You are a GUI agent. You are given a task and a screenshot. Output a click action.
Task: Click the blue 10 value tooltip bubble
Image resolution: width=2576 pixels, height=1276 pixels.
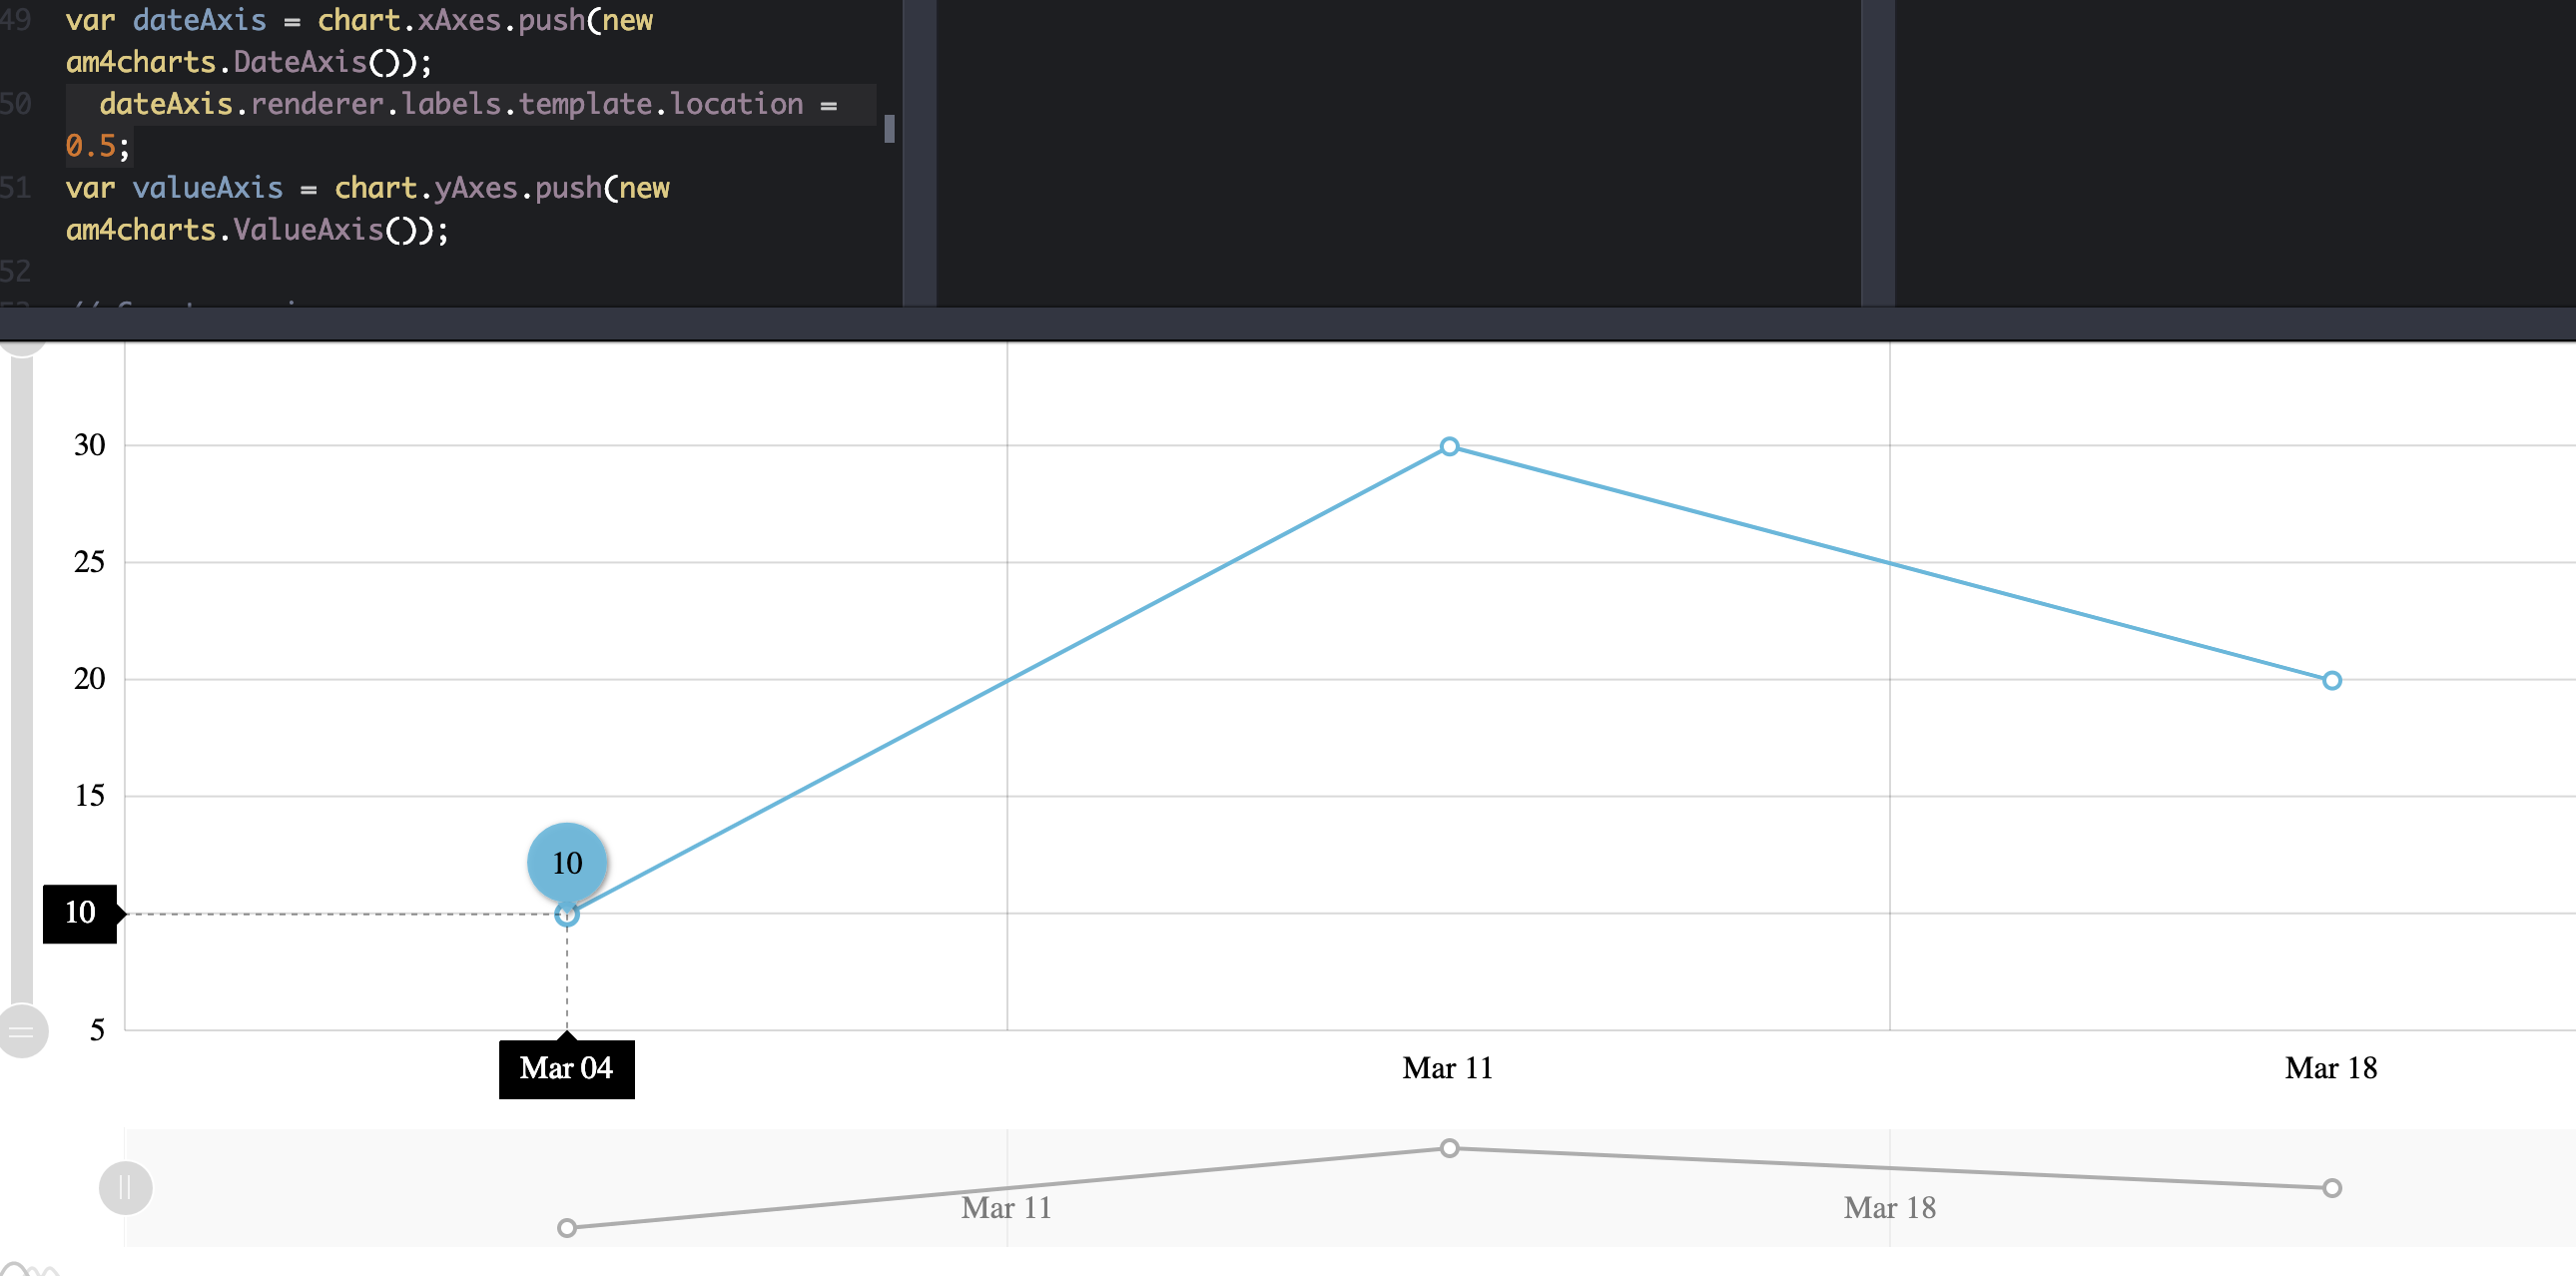pyautogui.click(x=567, y=862)
